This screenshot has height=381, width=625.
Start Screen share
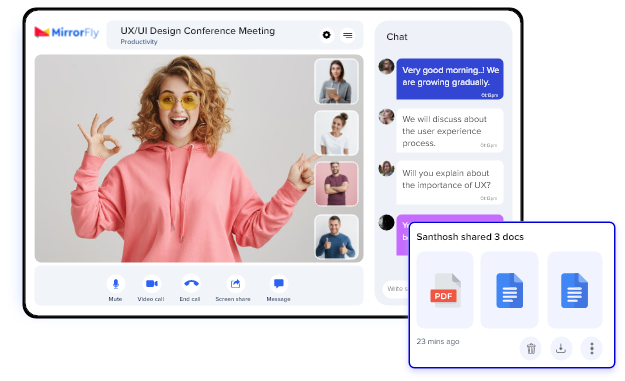pyautogui.click(x=236, y=284)
